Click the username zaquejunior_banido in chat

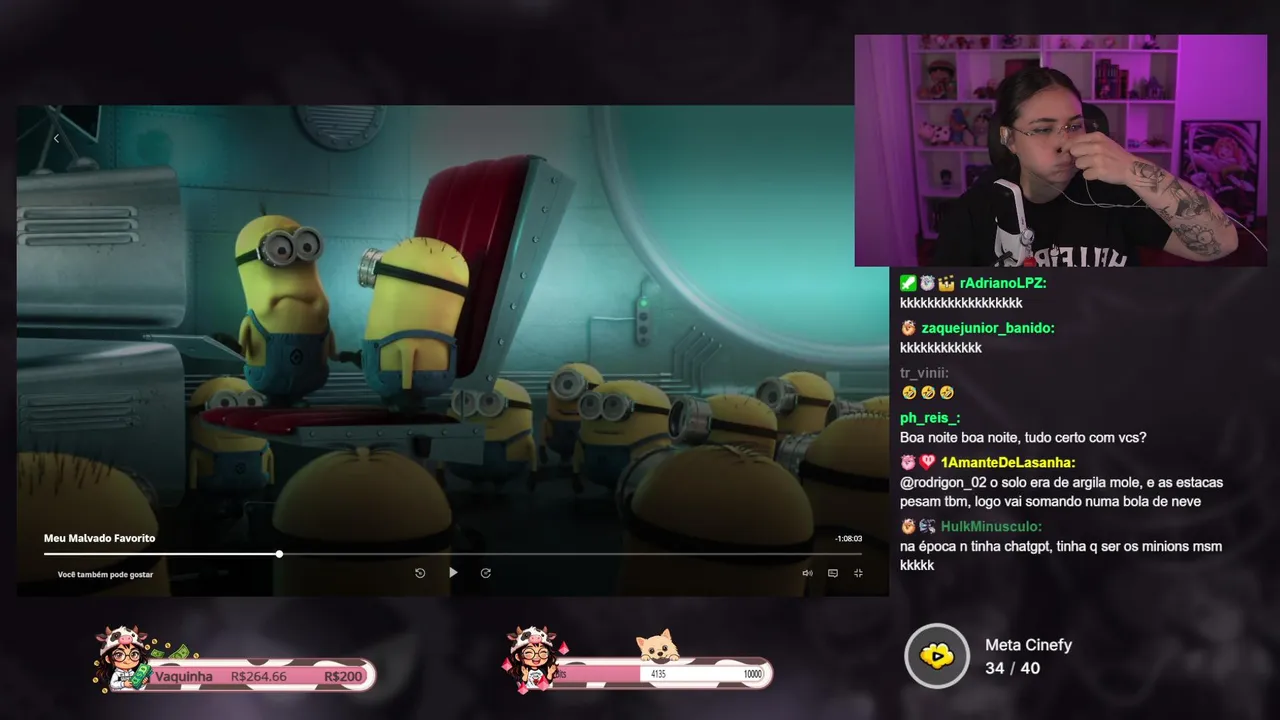pyautogui.click(x=988, y=328)
